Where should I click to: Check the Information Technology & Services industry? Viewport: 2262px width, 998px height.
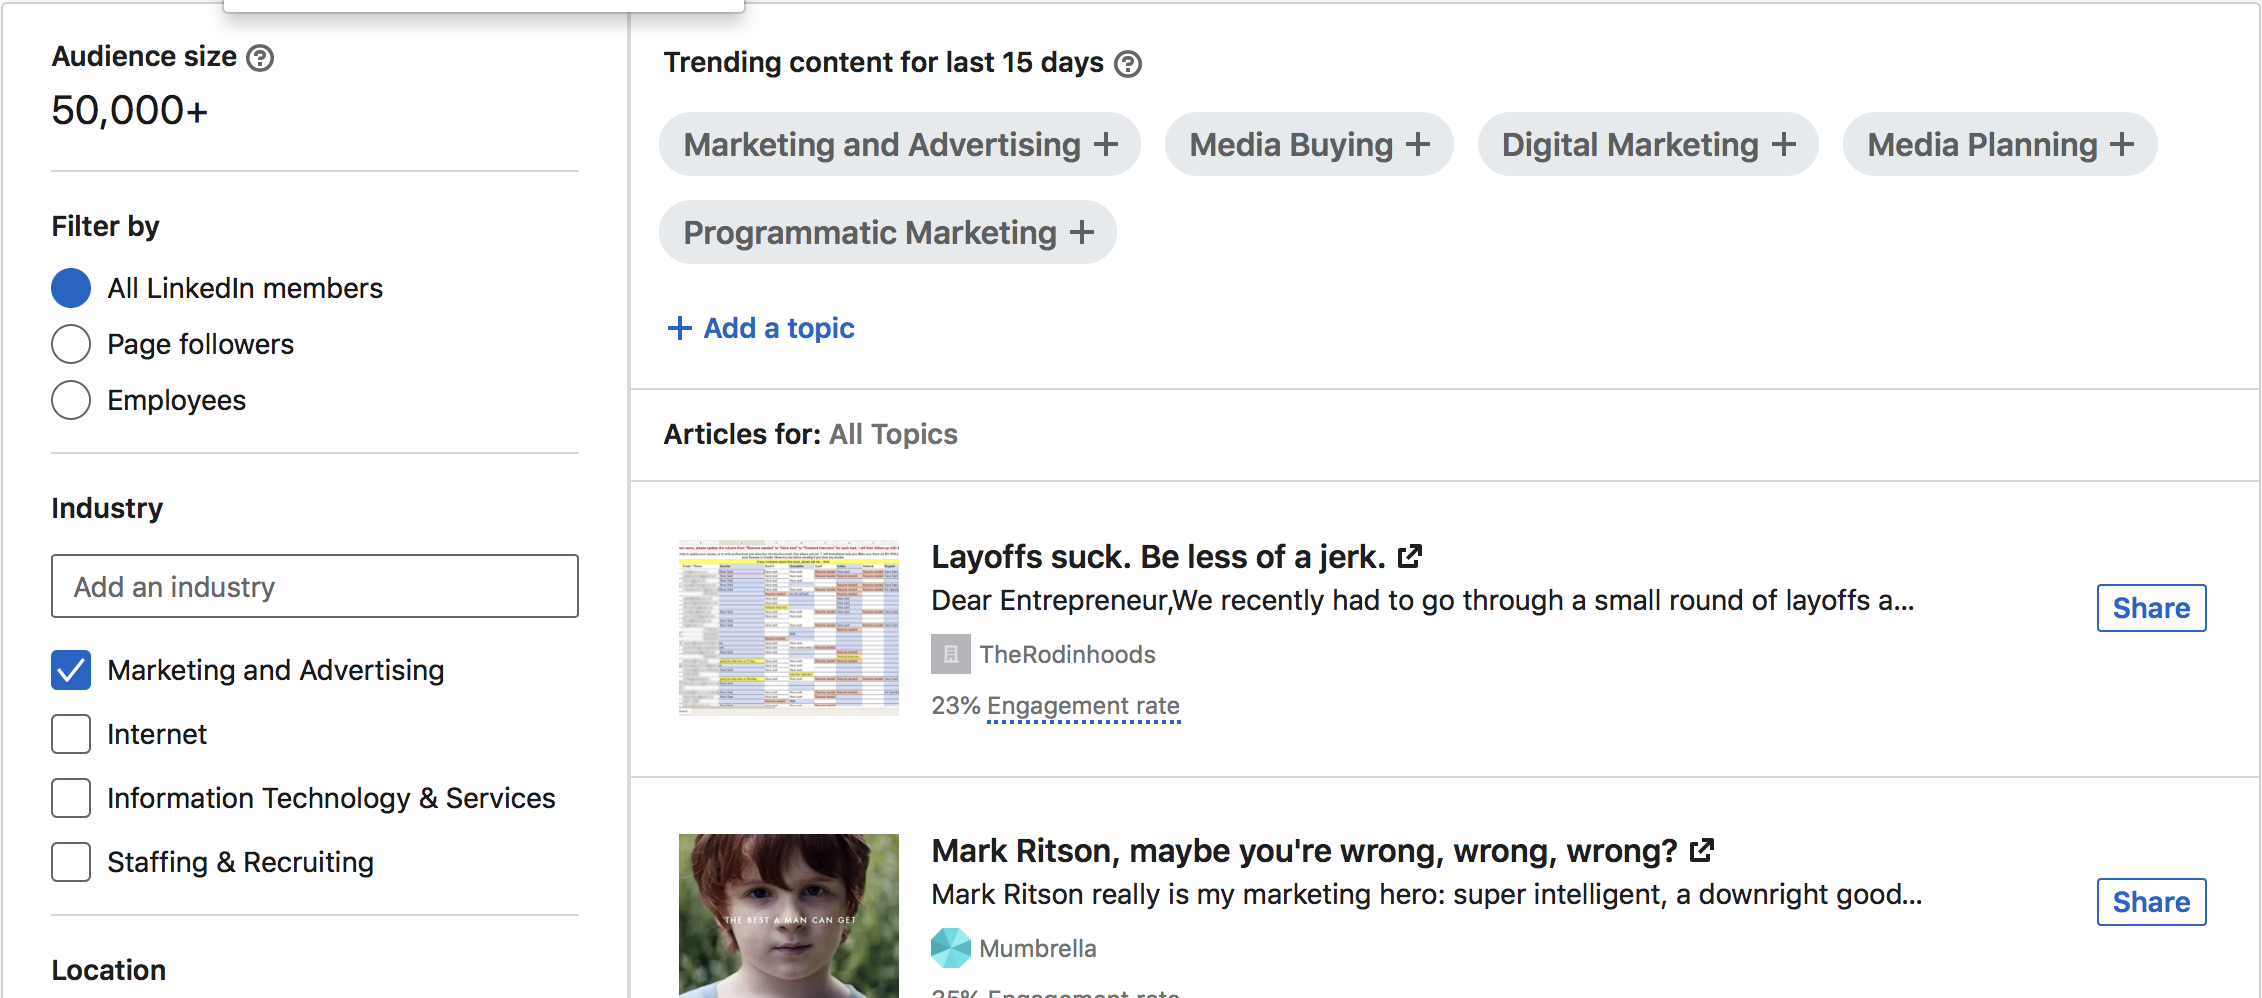71,797
